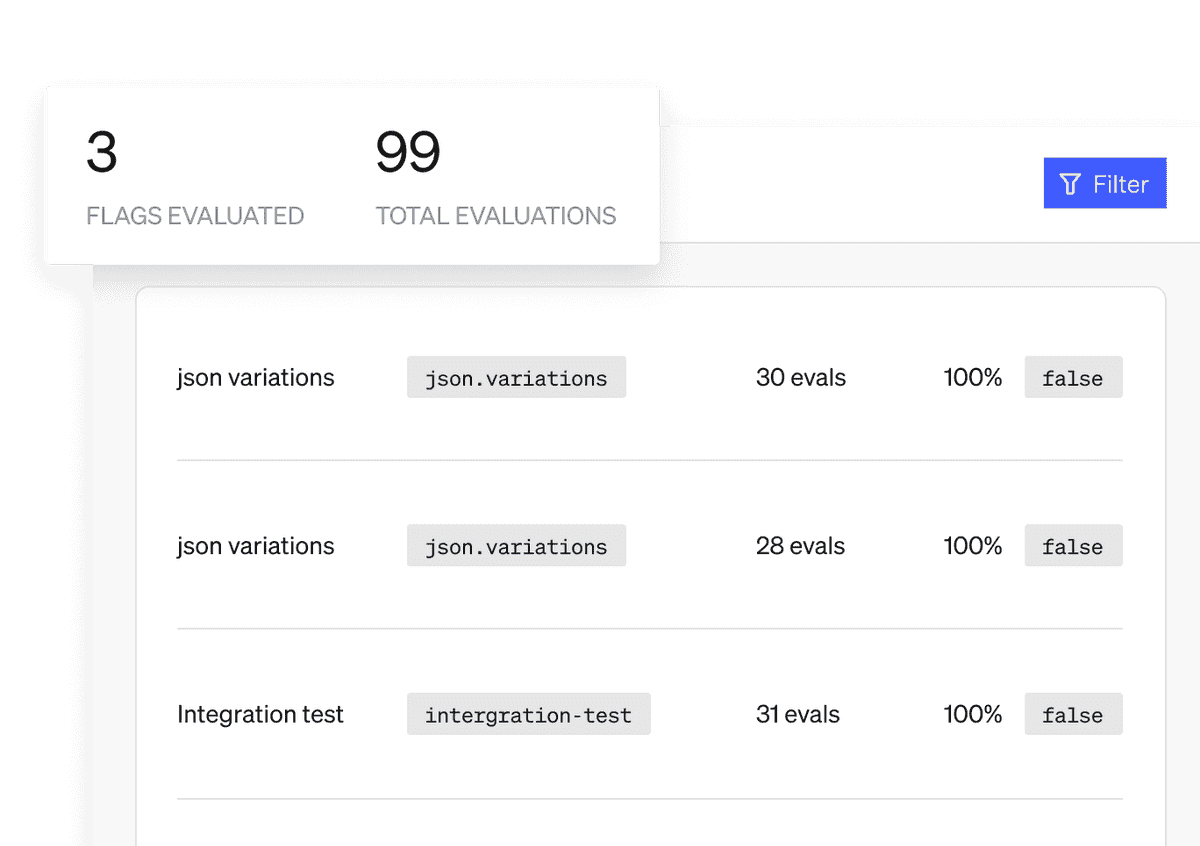
Task: Select the second json variations row name
Action: click(x=256, y=546)
